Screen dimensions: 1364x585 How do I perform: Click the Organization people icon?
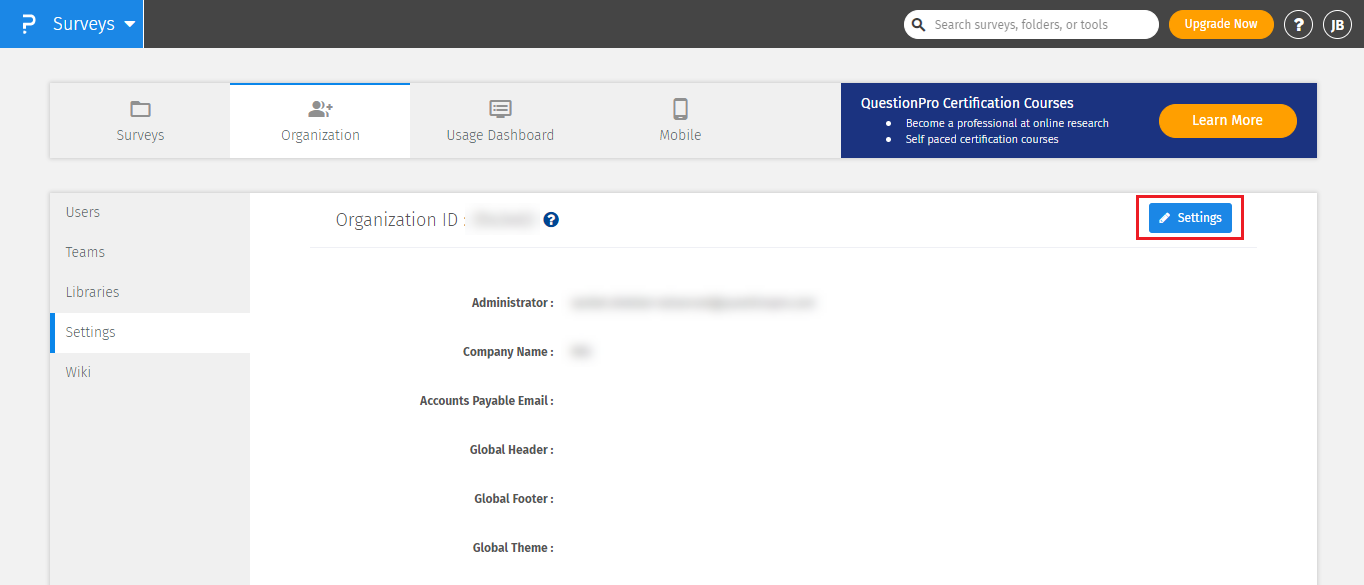tap(320, 108)
